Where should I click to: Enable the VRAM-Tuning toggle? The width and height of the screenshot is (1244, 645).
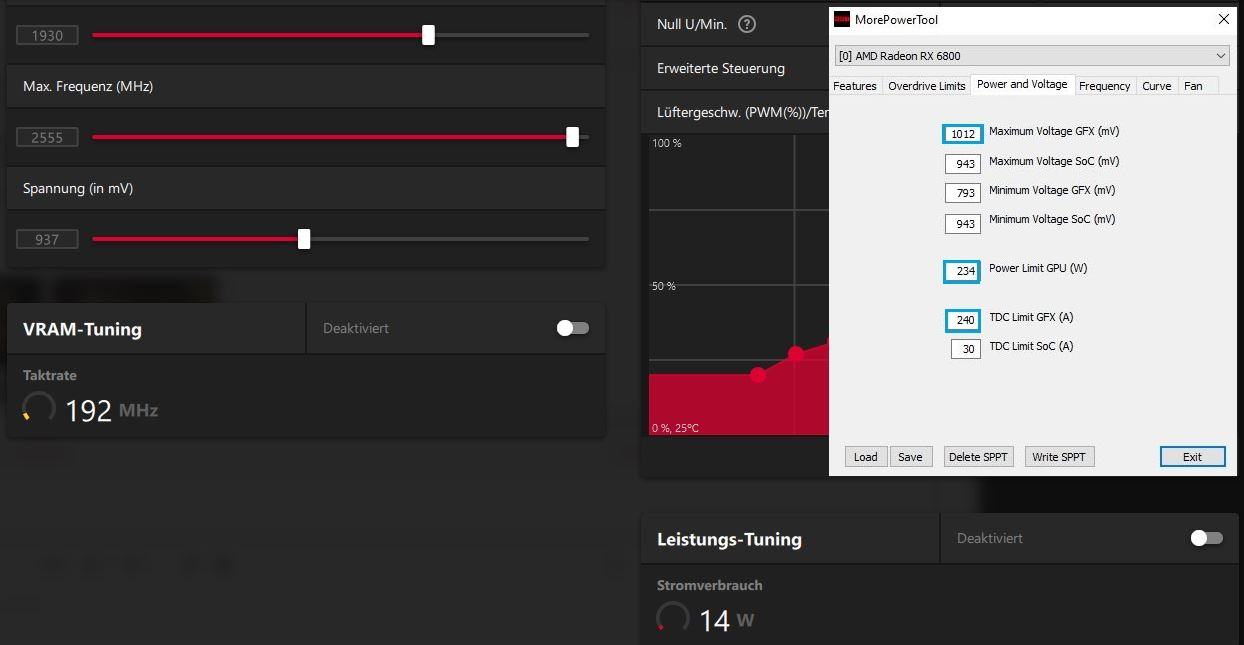click(x=573, y=328)
